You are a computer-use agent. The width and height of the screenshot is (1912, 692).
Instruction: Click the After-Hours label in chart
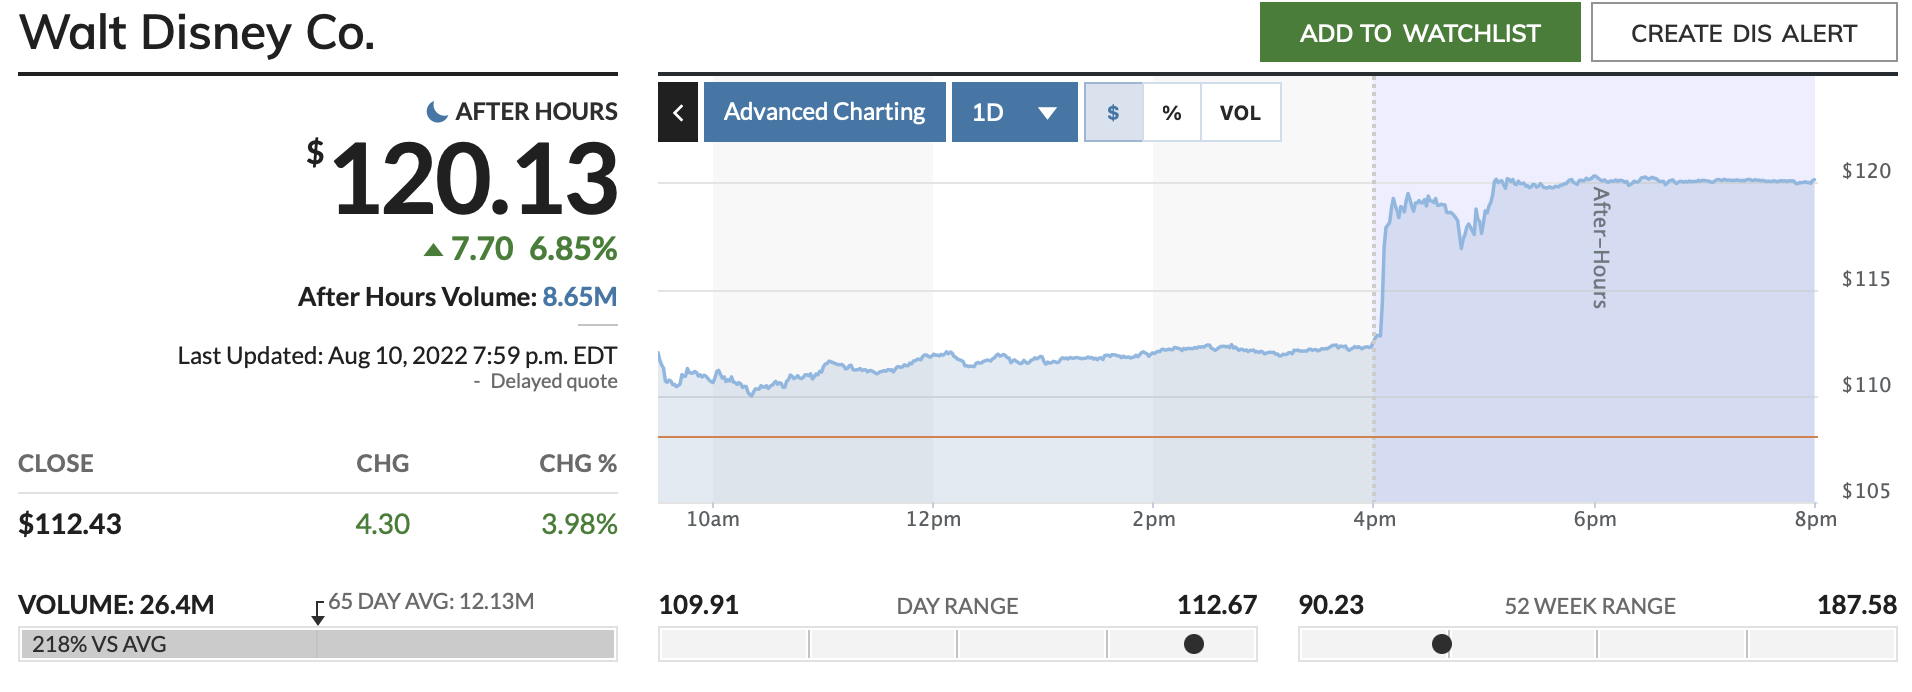click(x=1600, y=247)
